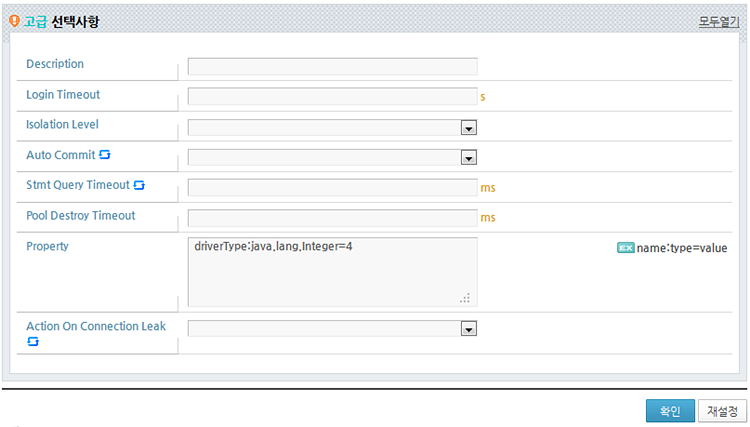Click the 확인 confirm button
Viewport: 750px width, 427px height.
[670, 411]
